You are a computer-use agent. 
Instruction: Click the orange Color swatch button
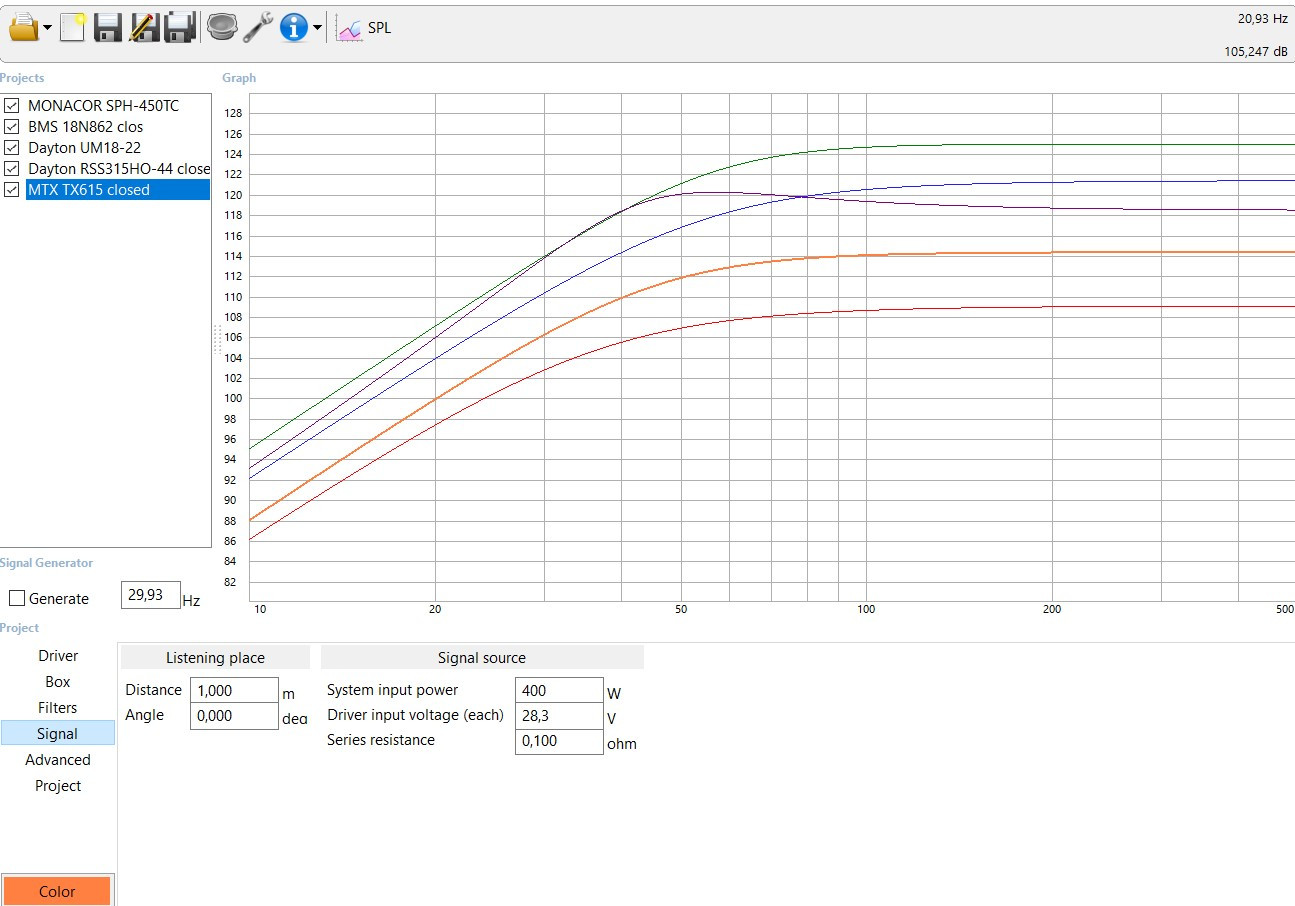tap(57, 891)
